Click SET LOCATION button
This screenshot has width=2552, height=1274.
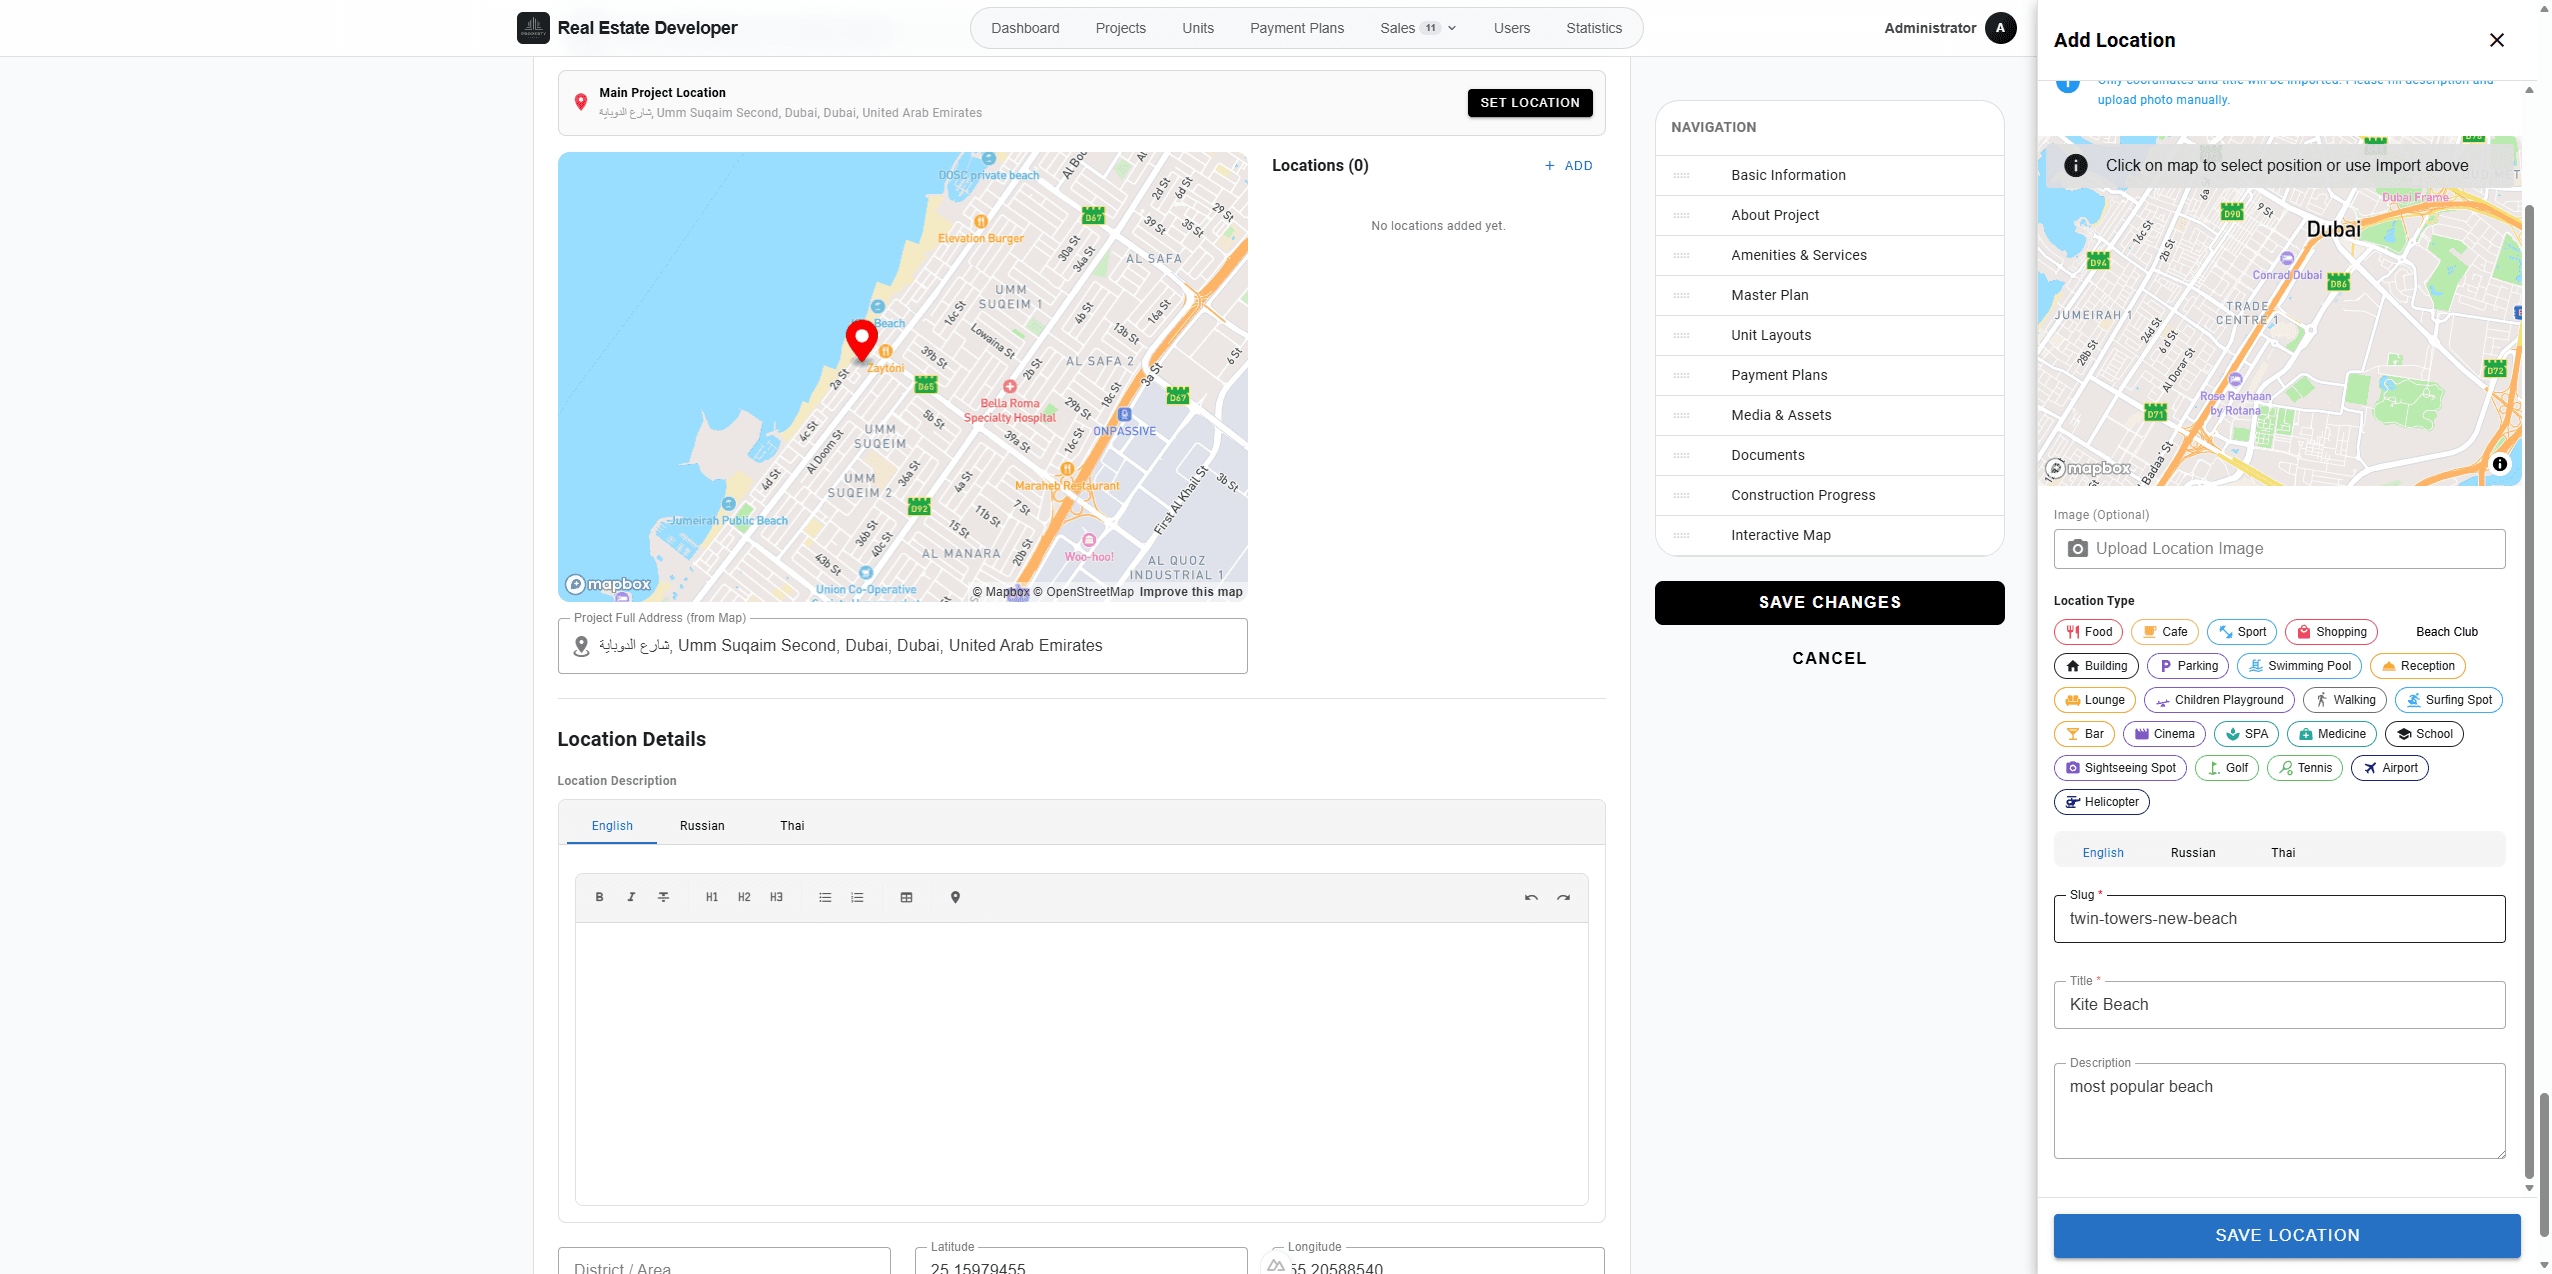click(1529, 103)
